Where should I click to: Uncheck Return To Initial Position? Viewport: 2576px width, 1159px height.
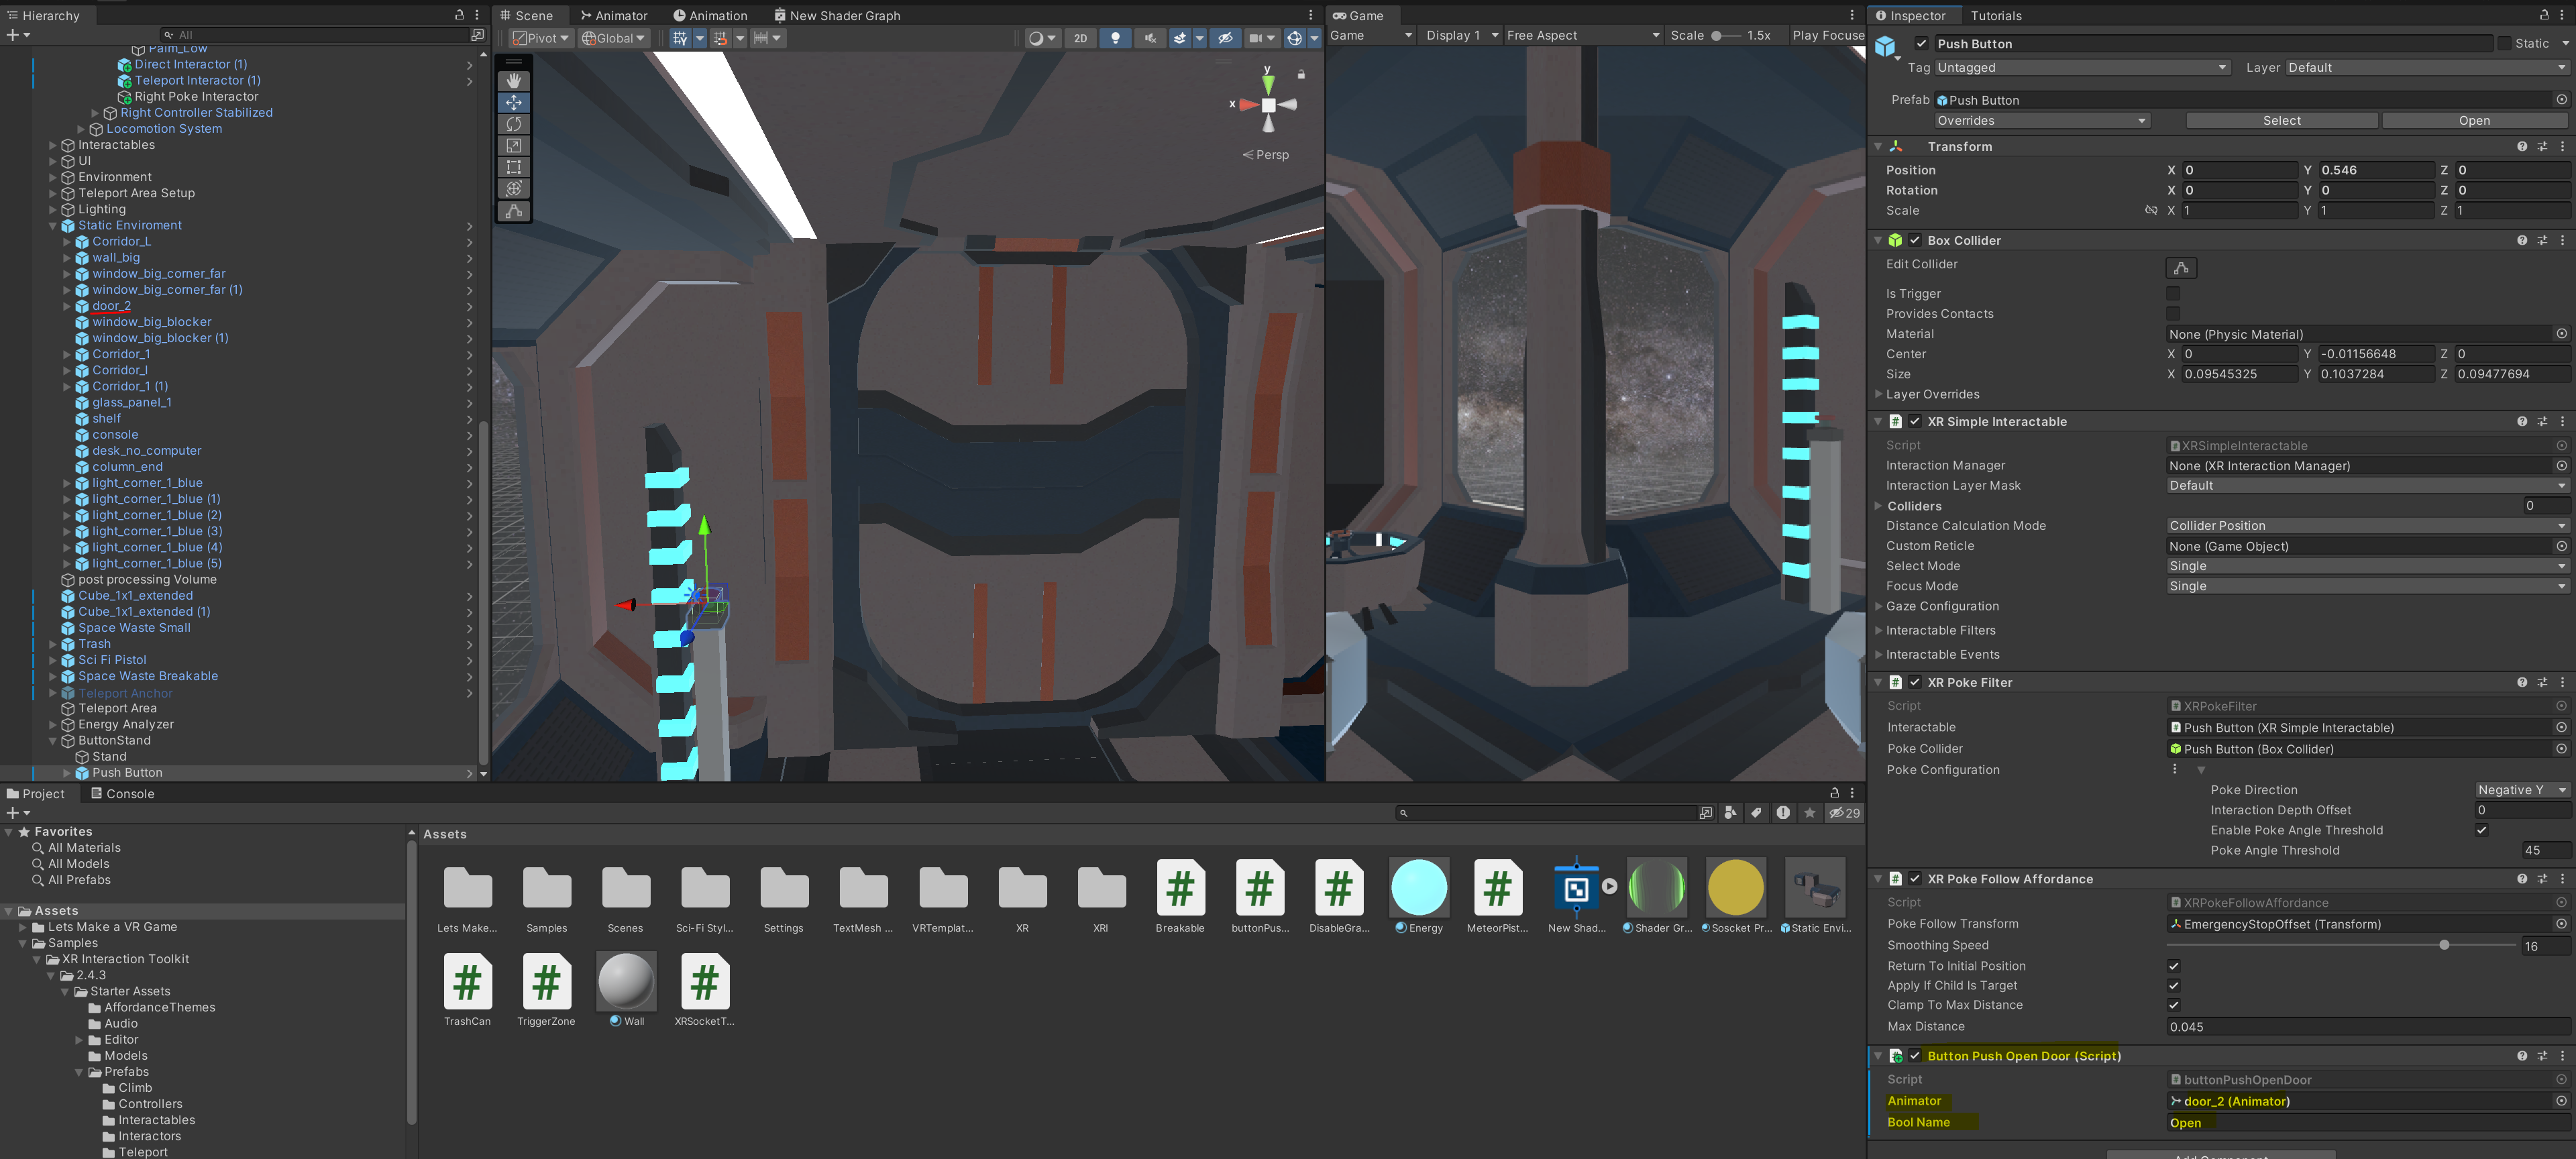(2173, 966)
